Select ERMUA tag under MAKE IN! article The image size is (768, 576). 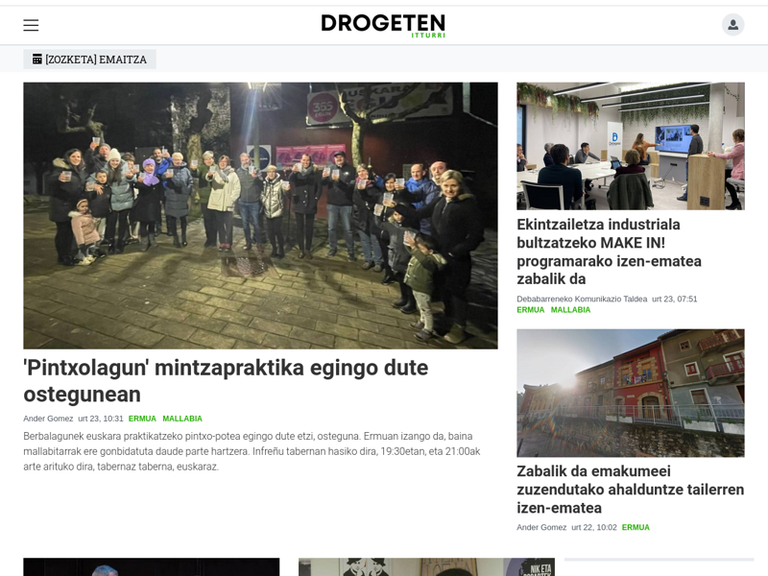click(530, 310)
